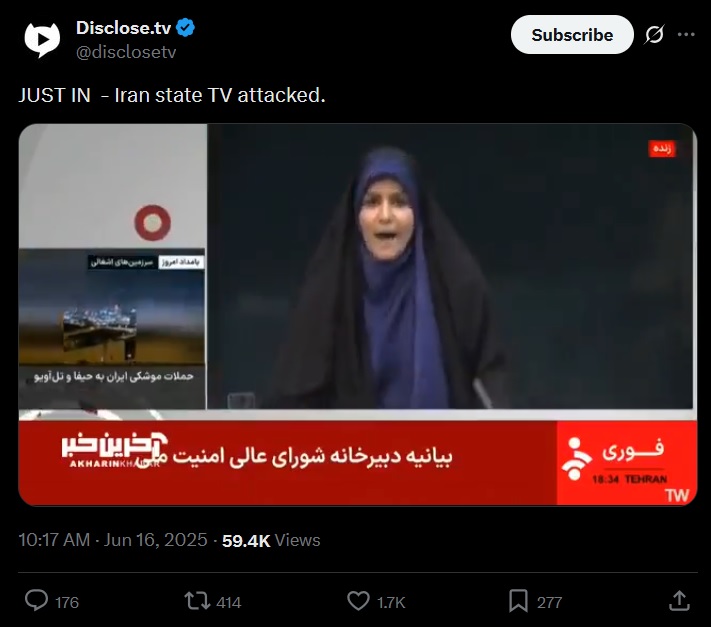This screenshot has width=711, height=627.
Task: Subscribe to Disclose.tv
Action: coord(572,35)
